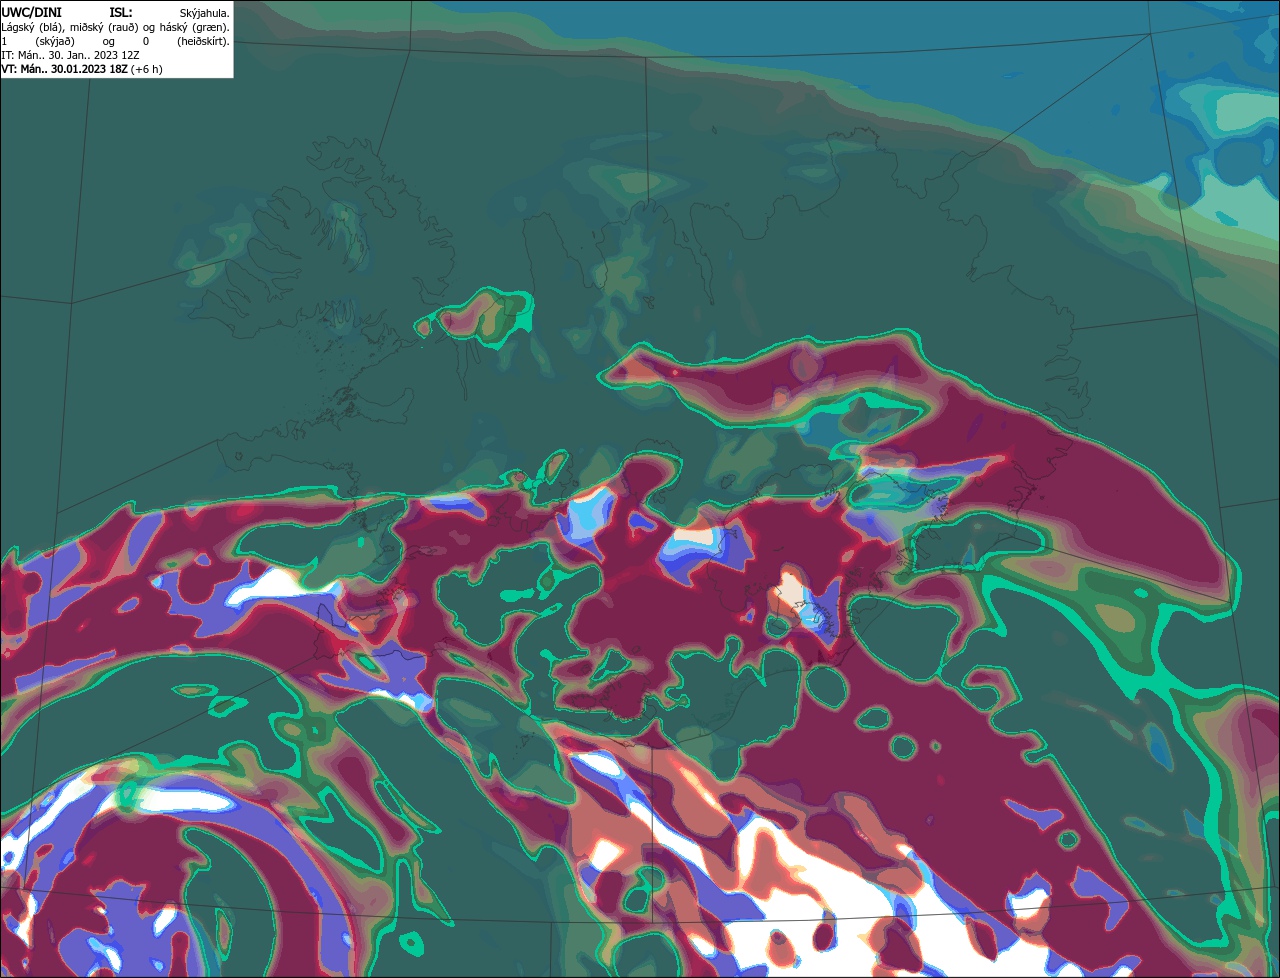1280x978 pixels.
Task: Click the 'UWC/DINI' model label
Action: (x=31, y=13)
